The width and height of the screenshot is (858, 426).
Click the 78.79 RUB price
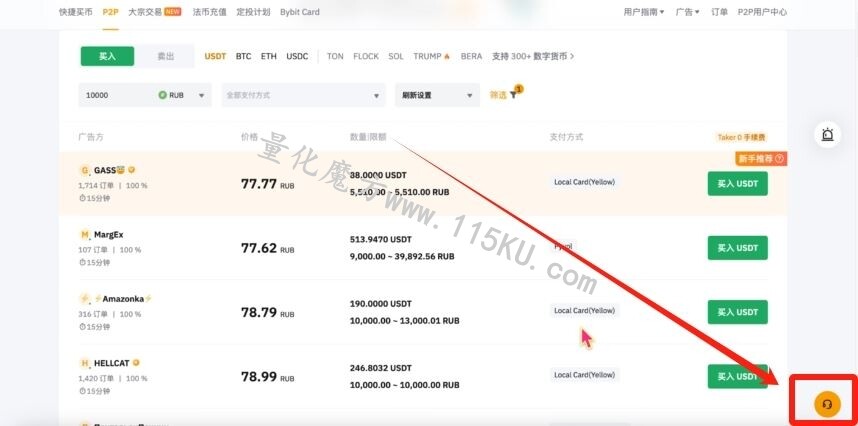(268, 313)
